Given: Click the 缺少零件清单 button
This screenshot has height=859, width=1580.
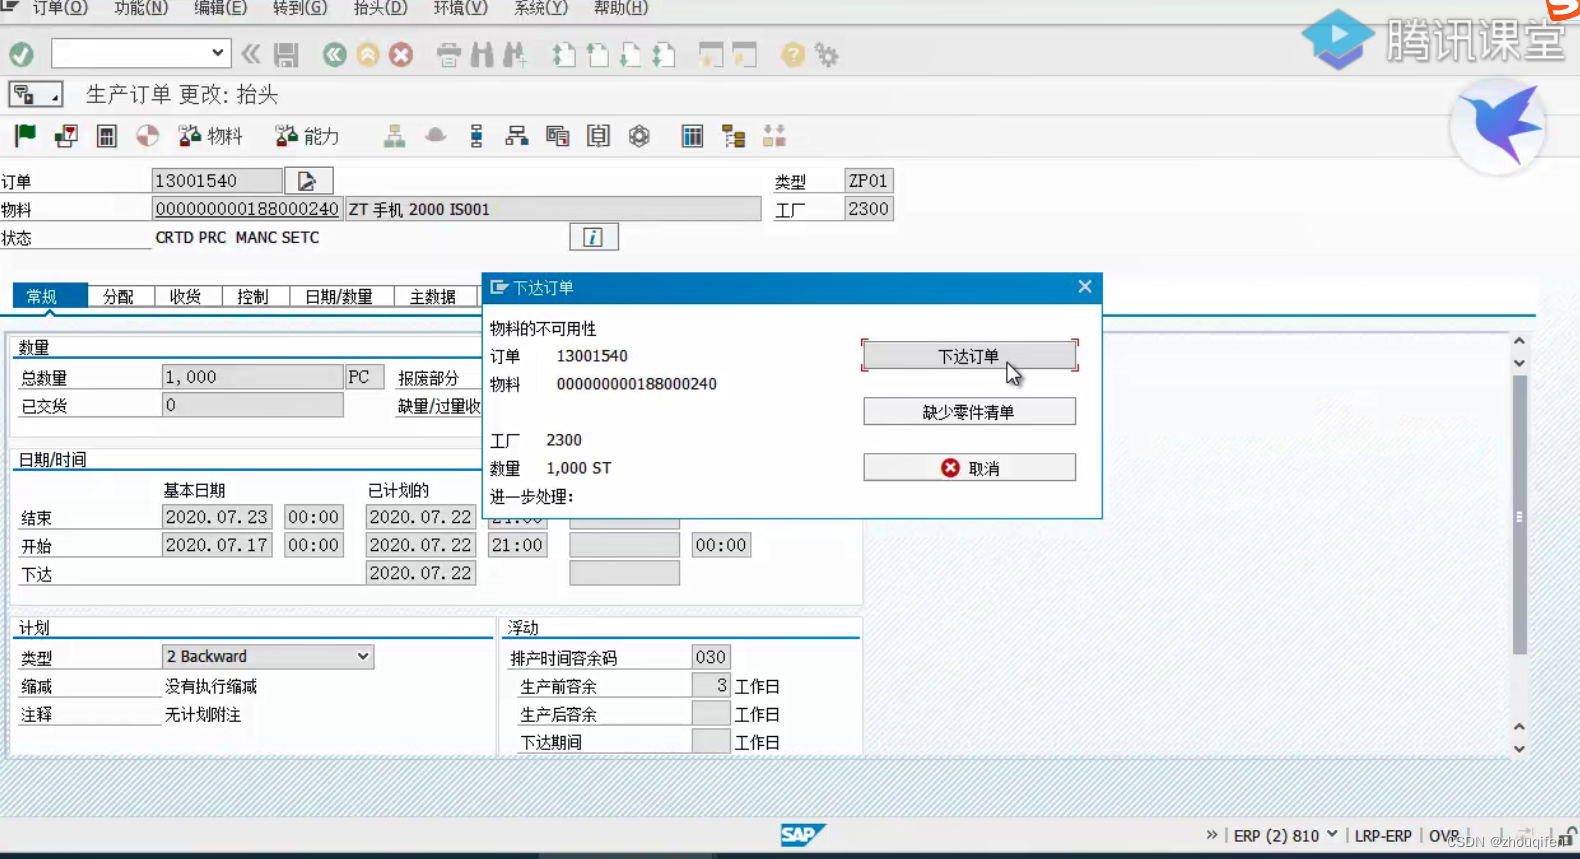Looking at the screenshot, I should [969, 411].
